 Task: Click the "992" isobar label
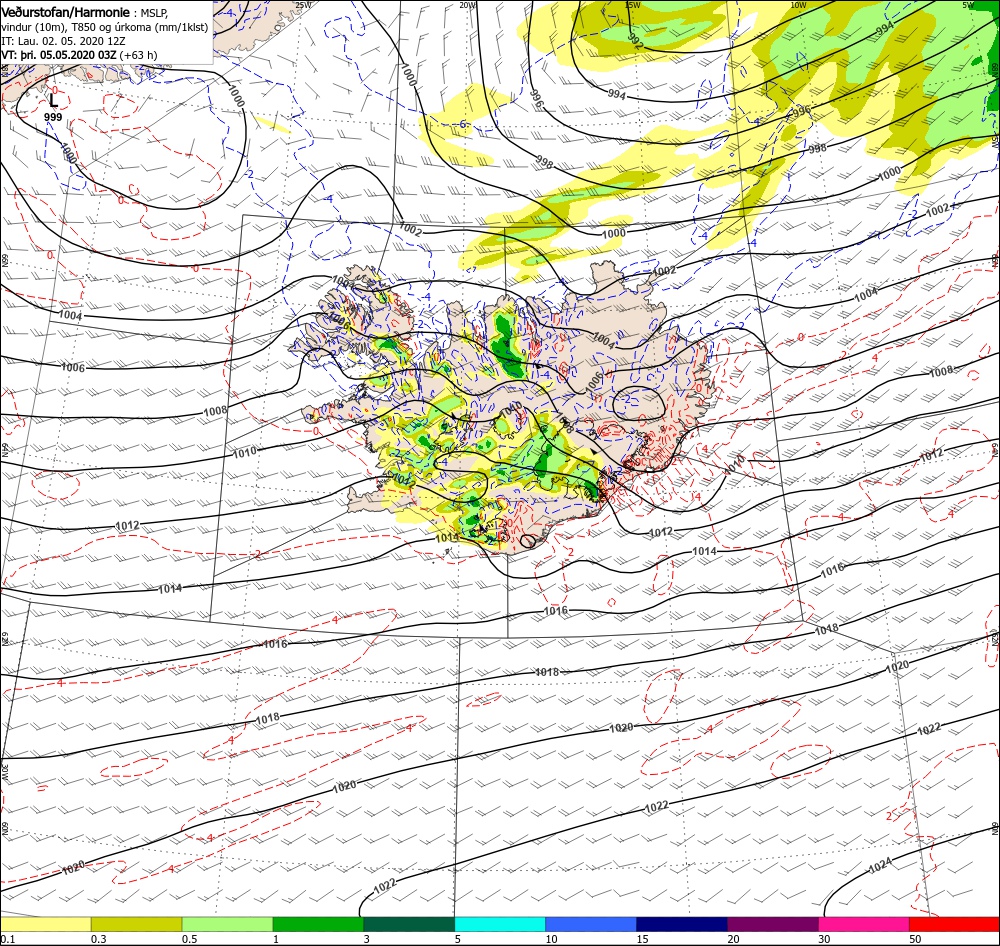coord(634,42)
